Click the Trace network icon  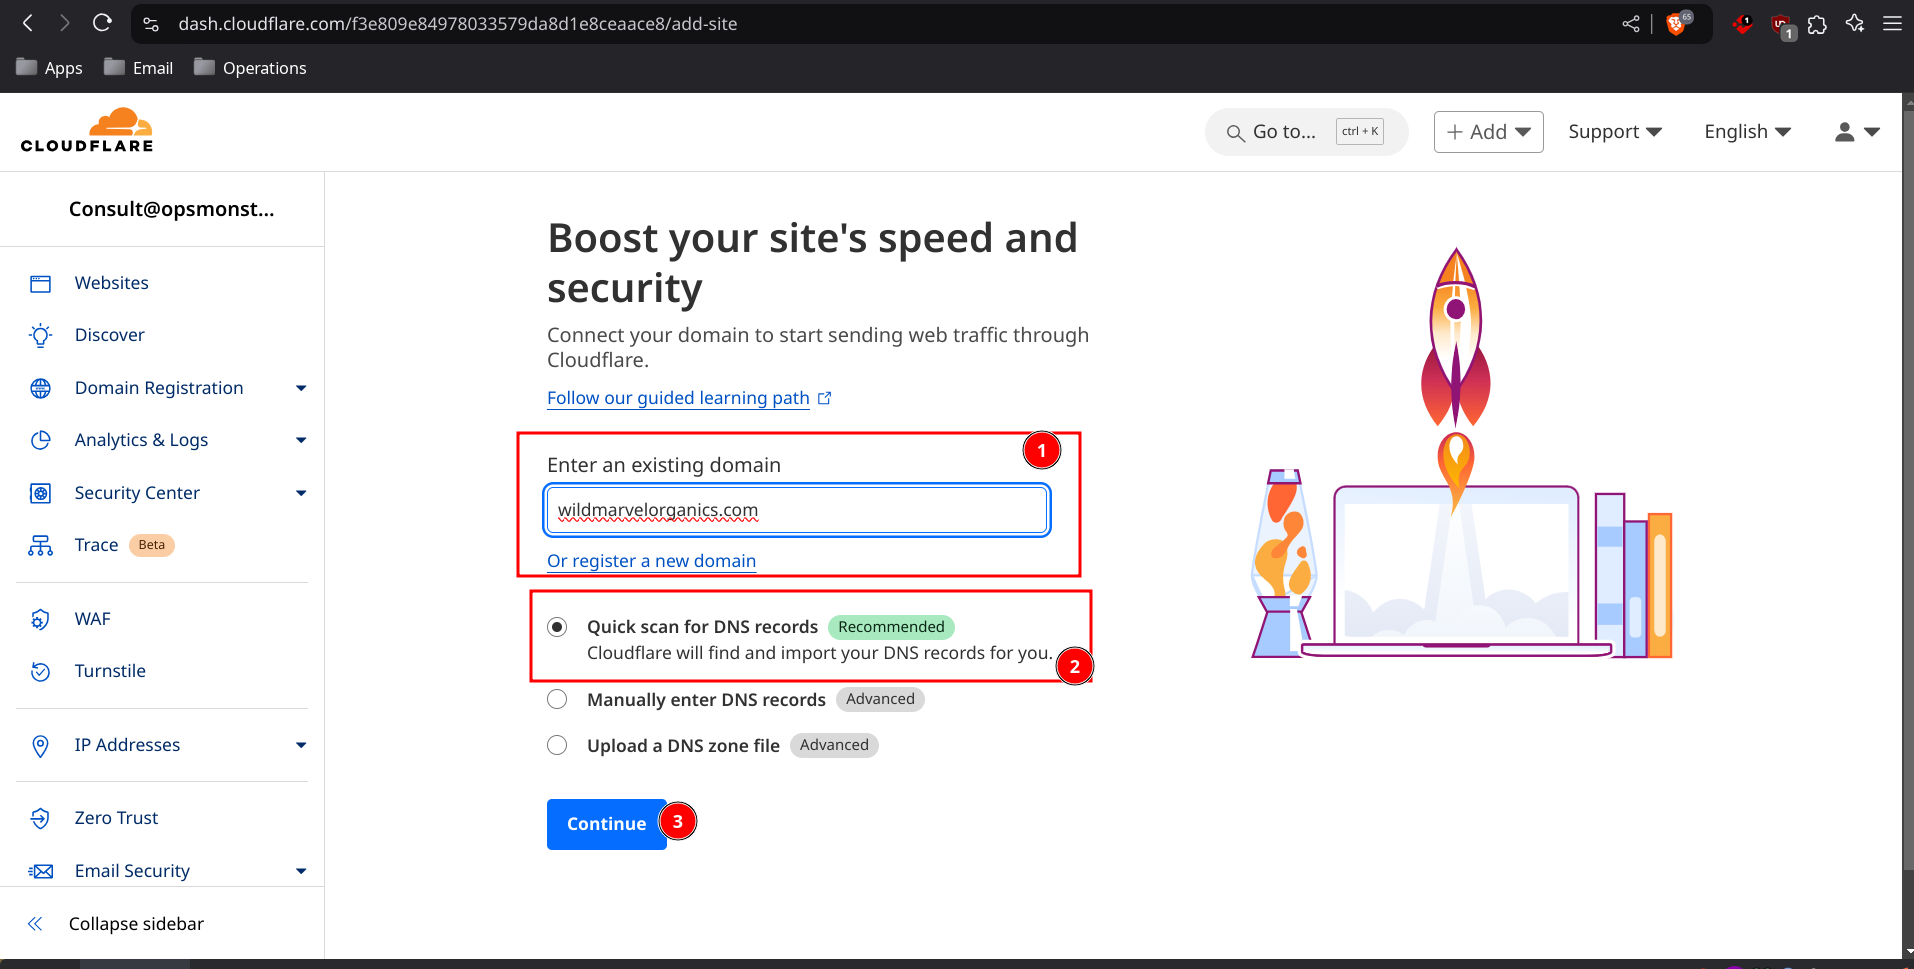[x=40, y=546]
